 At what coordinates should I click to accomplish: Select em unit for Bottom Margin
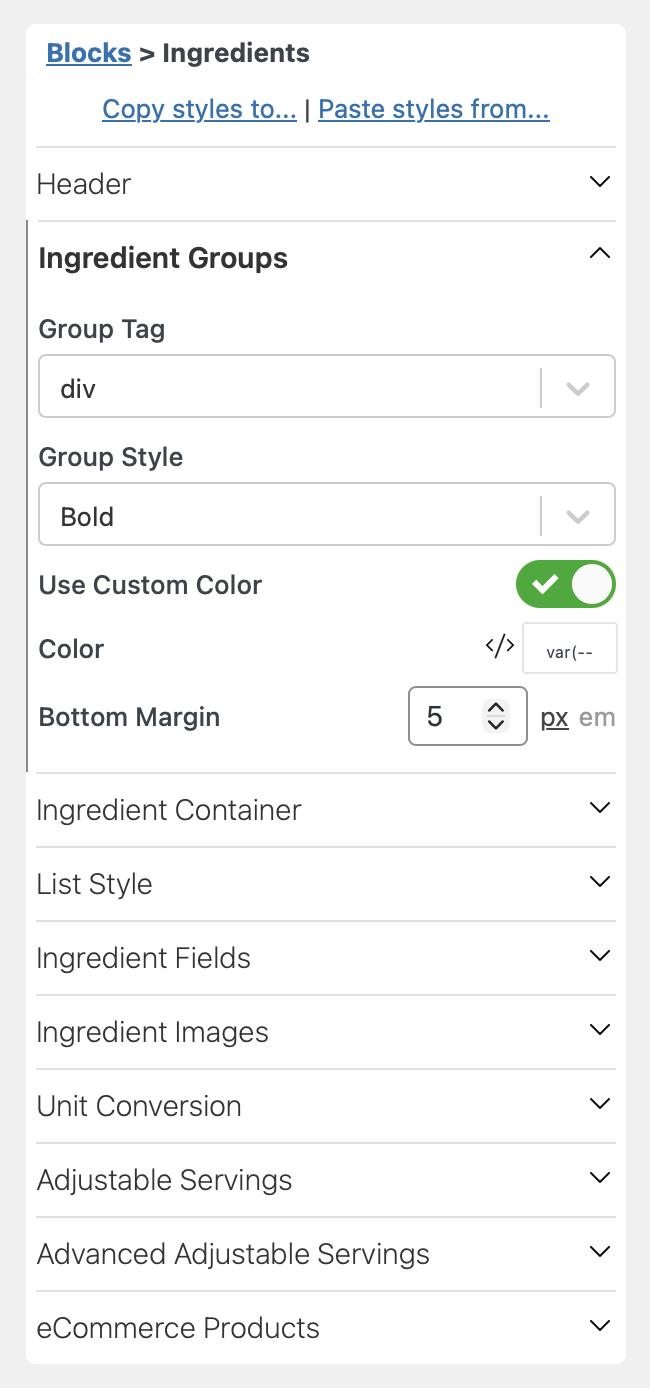pos(597,718)
